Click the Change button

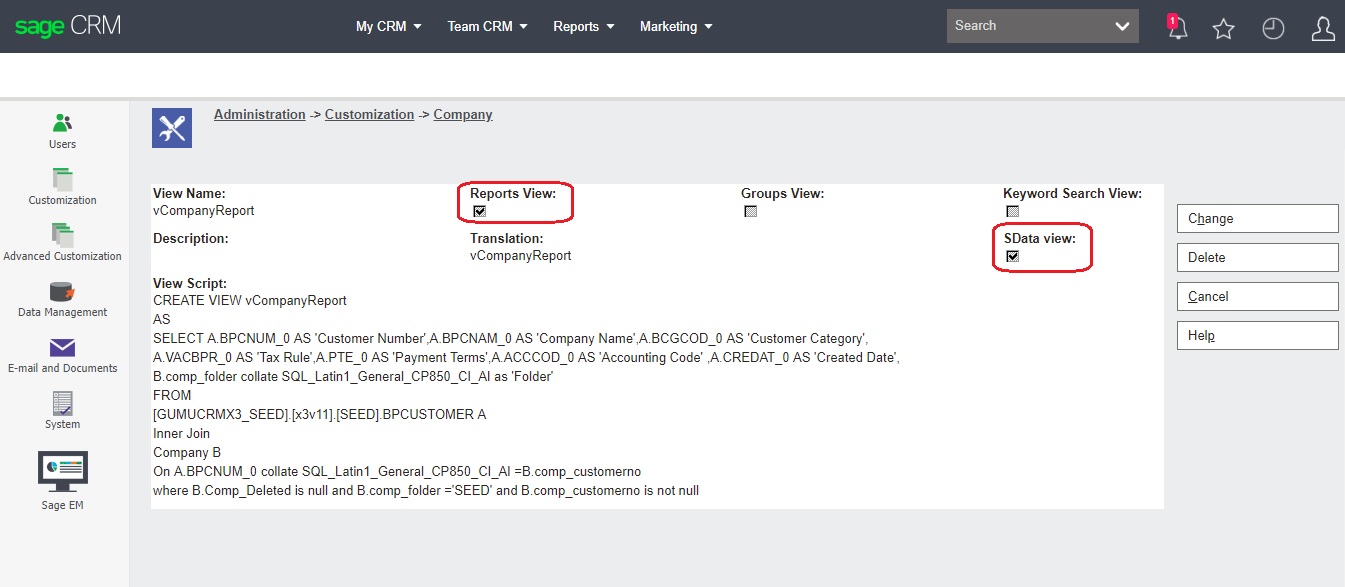[x=1256, y=218]
